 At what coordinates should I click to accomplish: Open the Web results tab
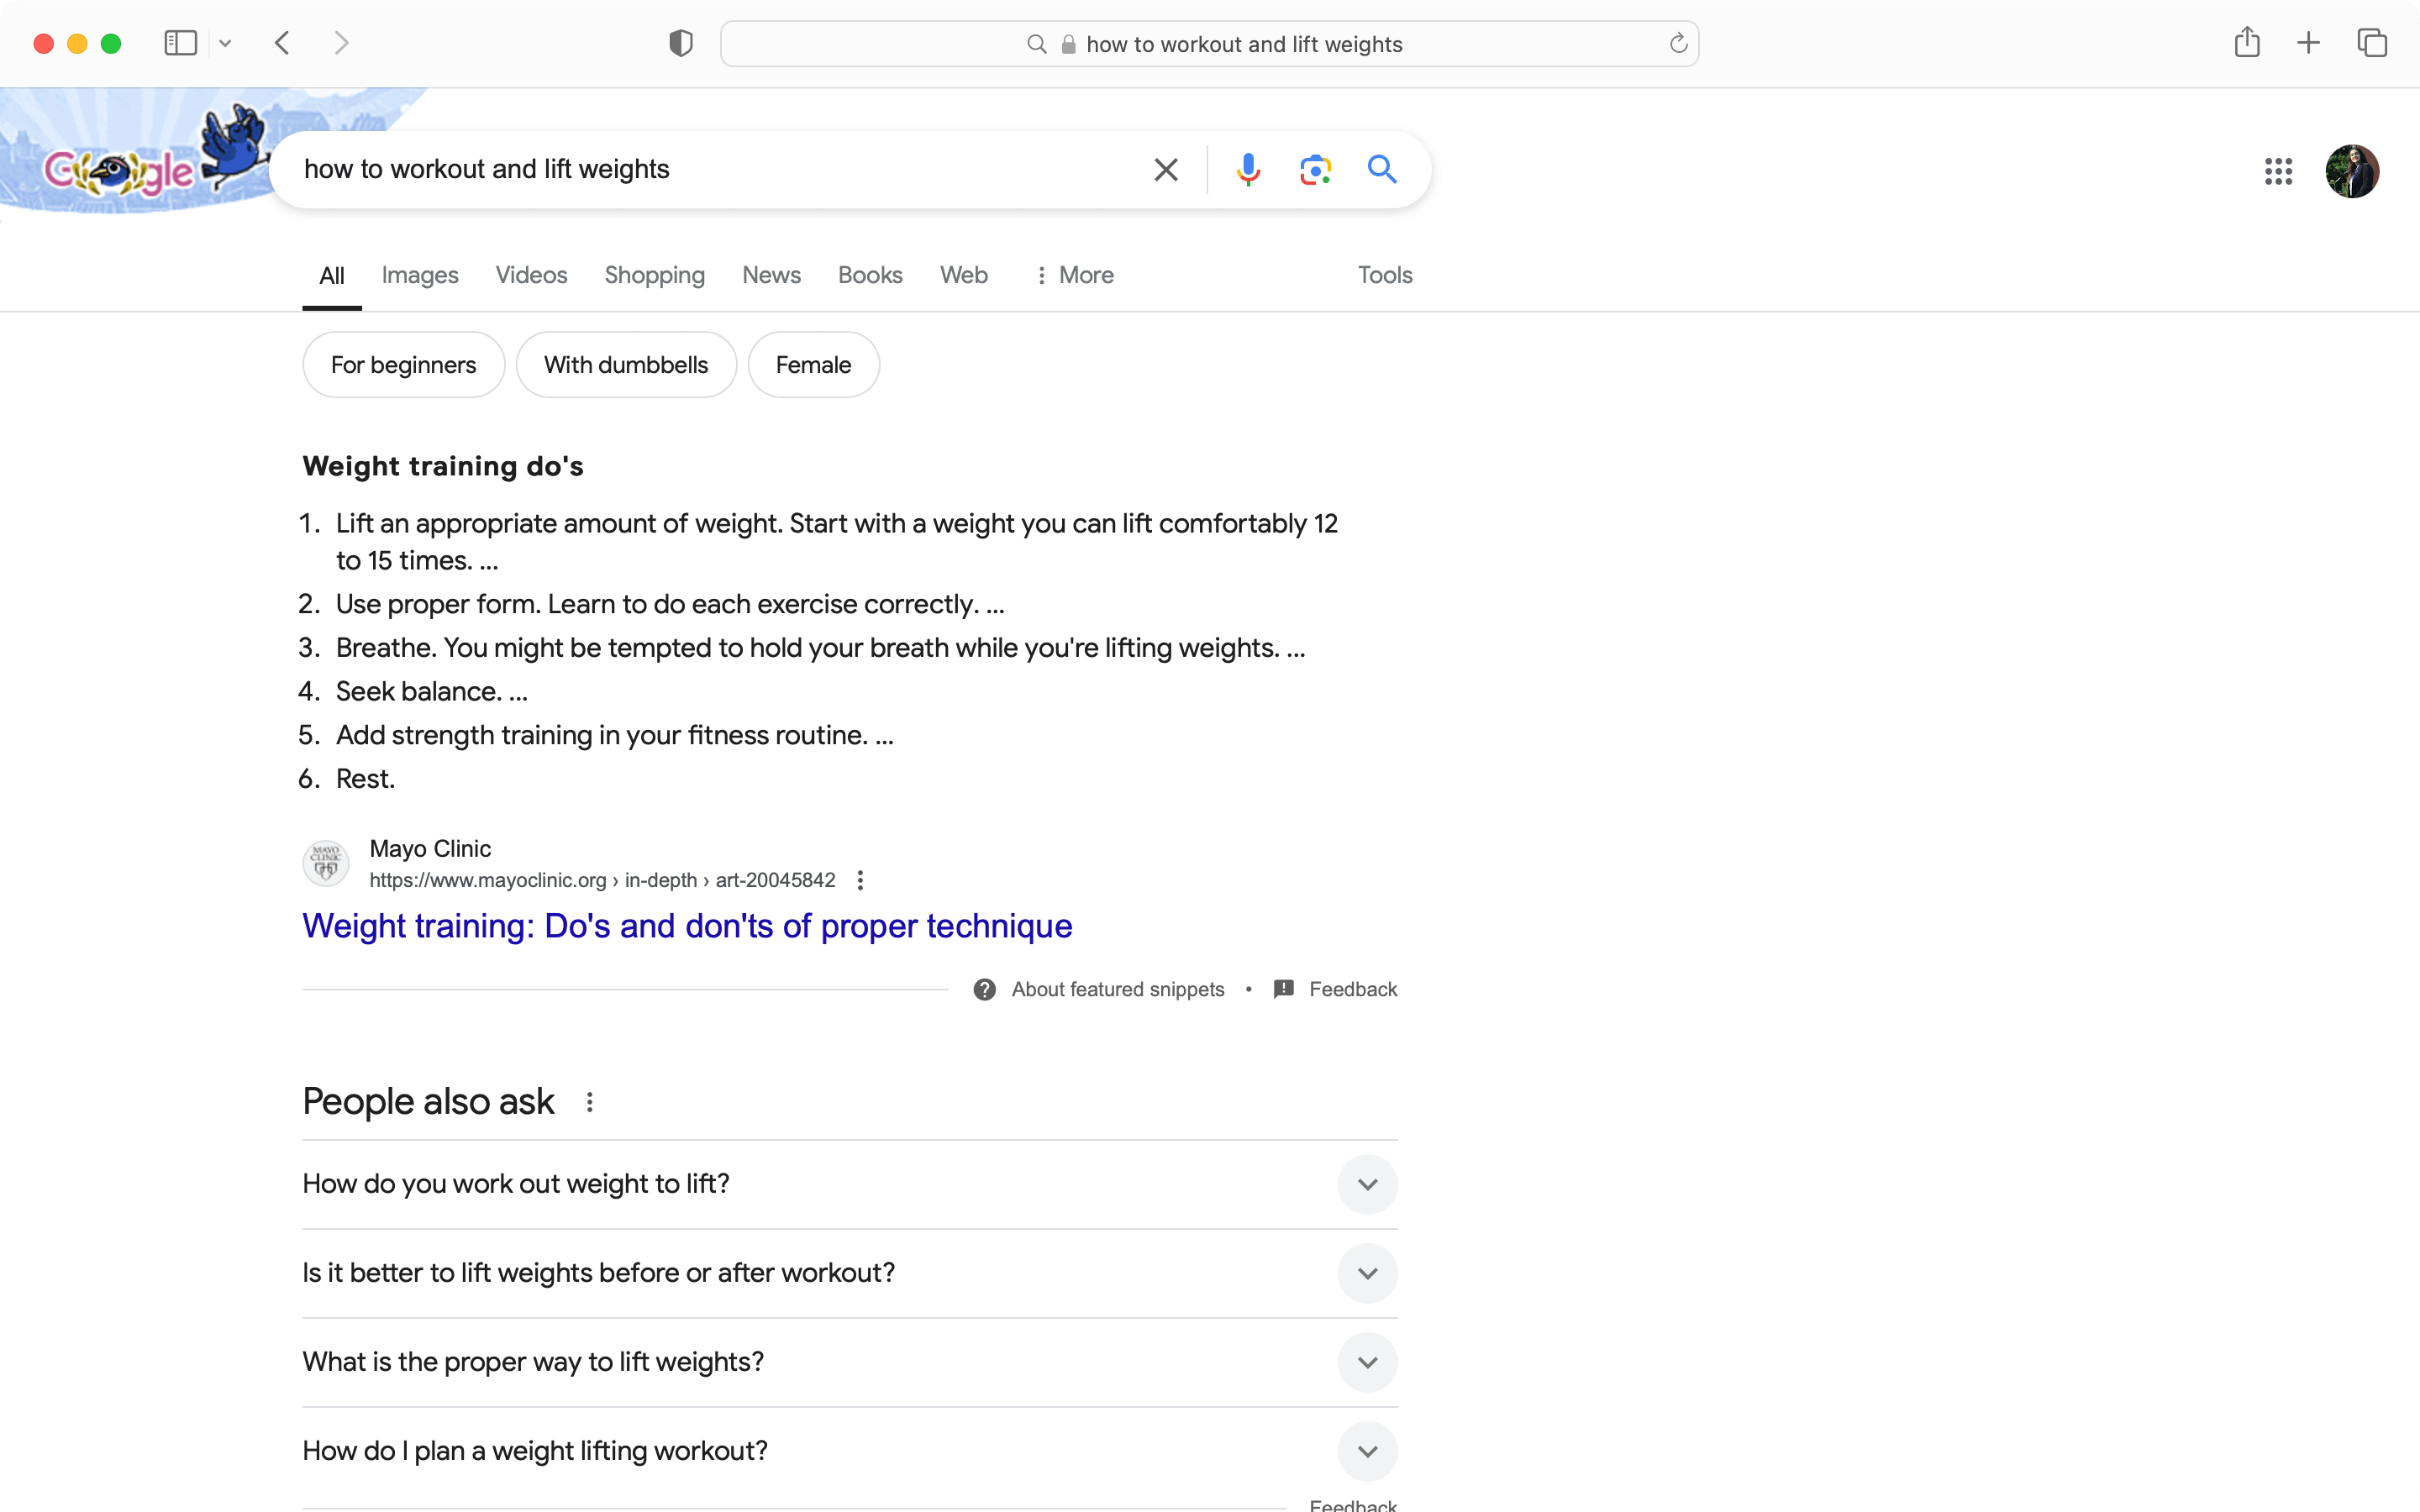pyautogui.click(x=963, y=275)
